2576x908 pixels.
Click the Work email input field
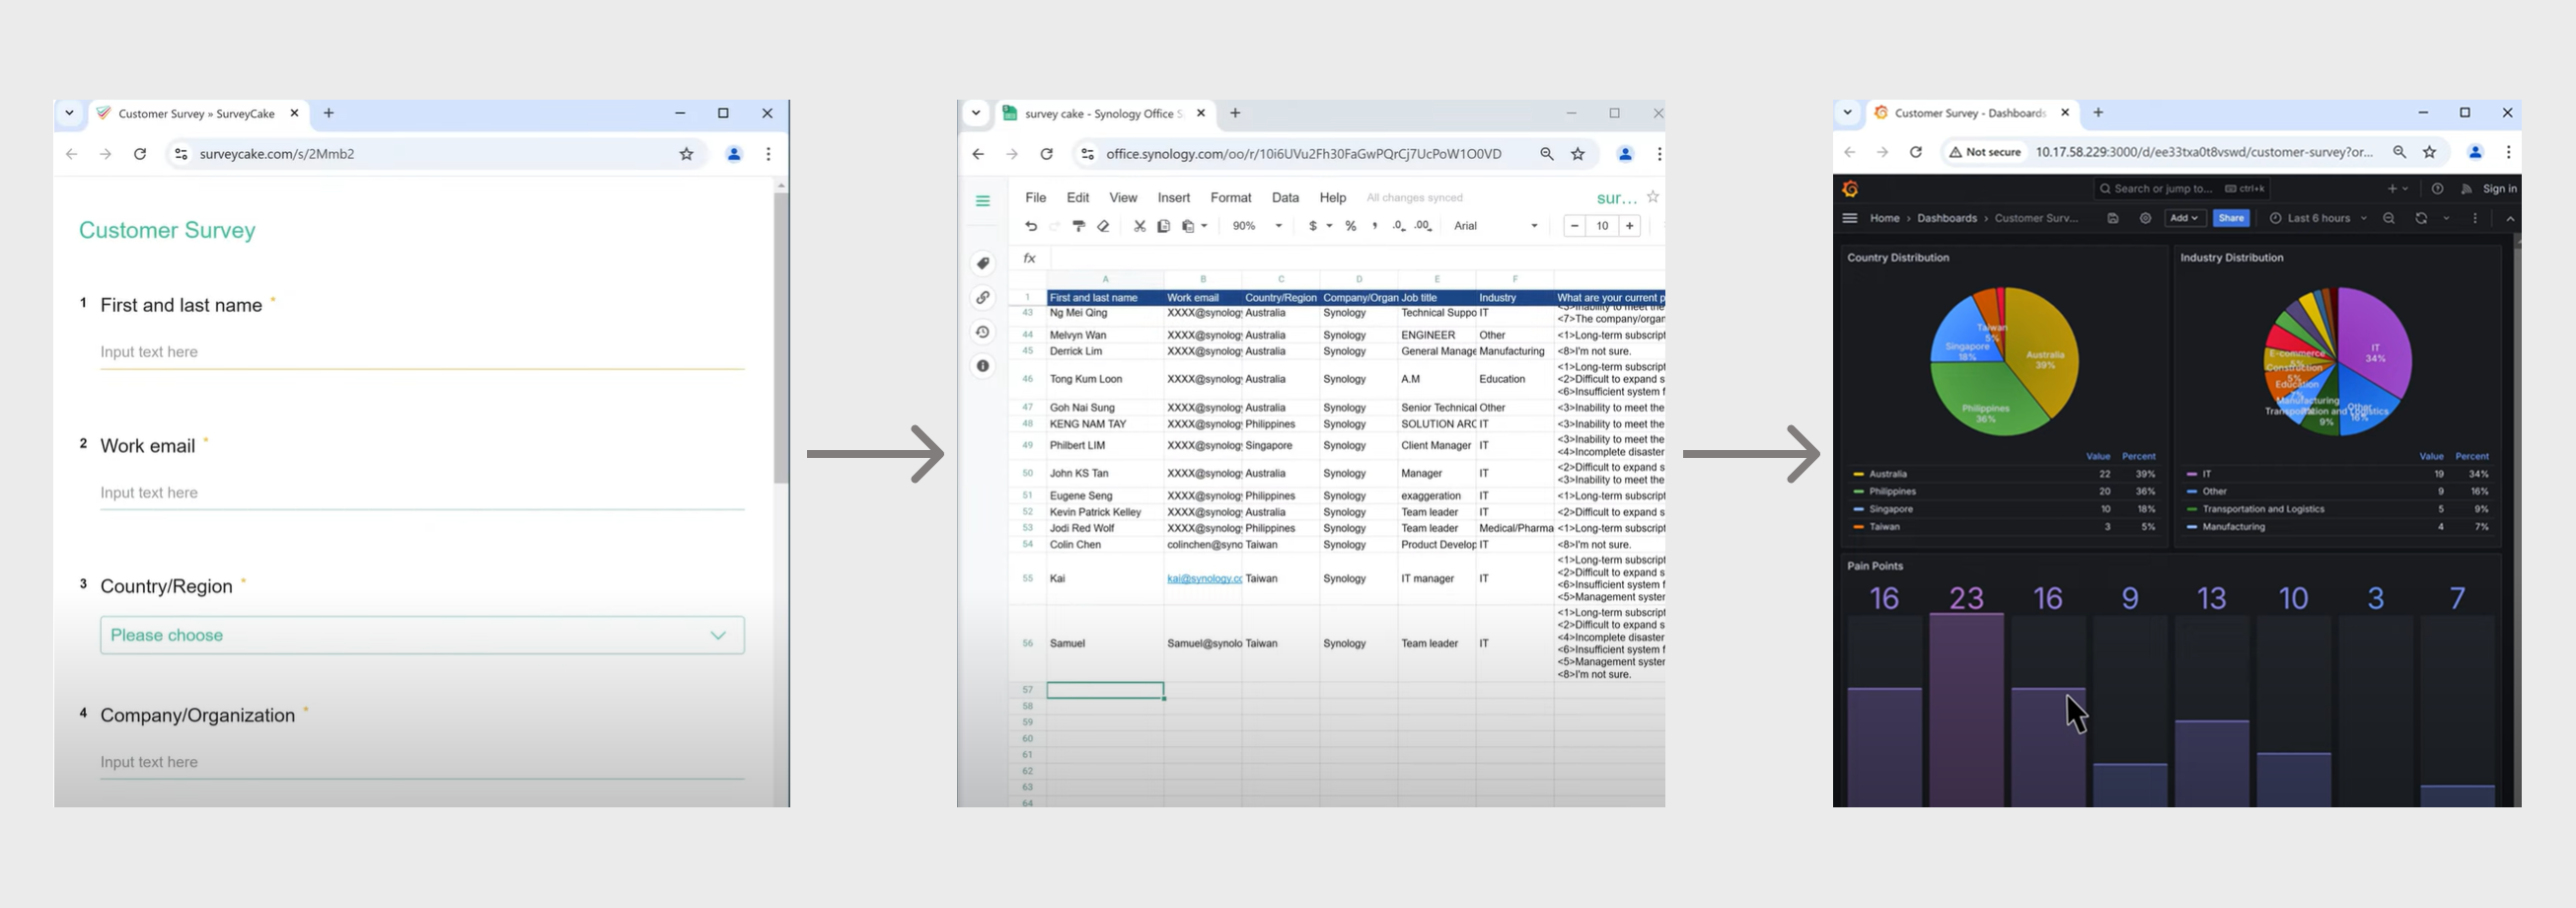(422, 493)
